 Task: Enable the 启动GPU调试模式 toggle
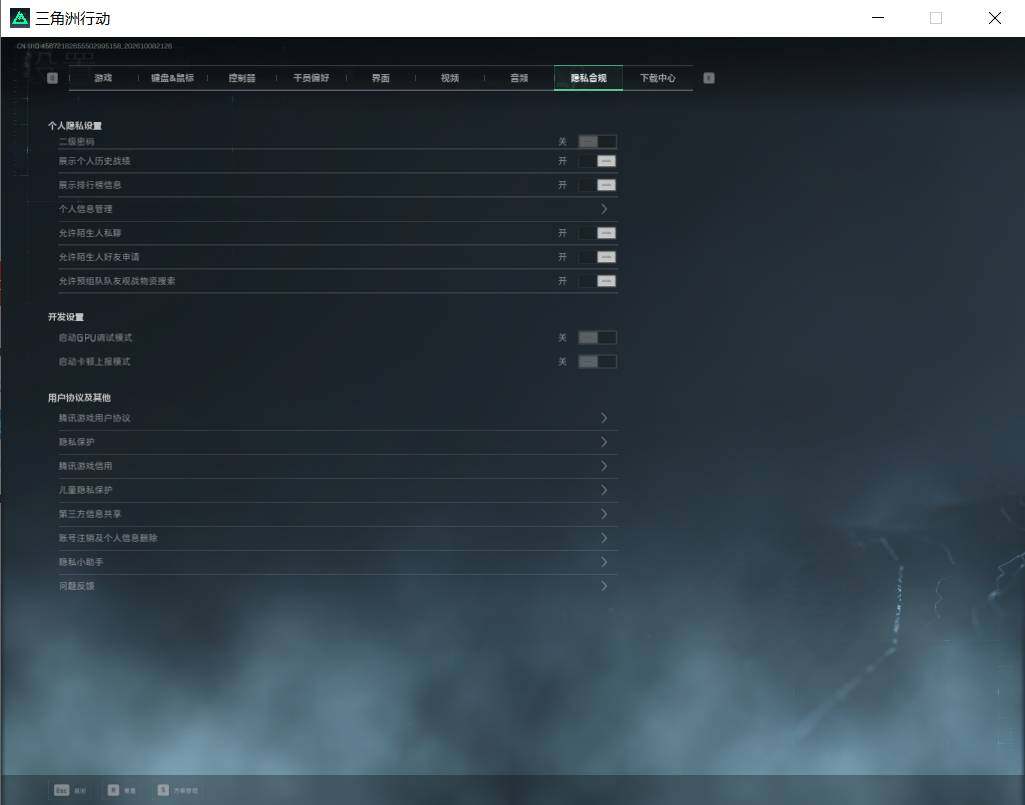597,337
